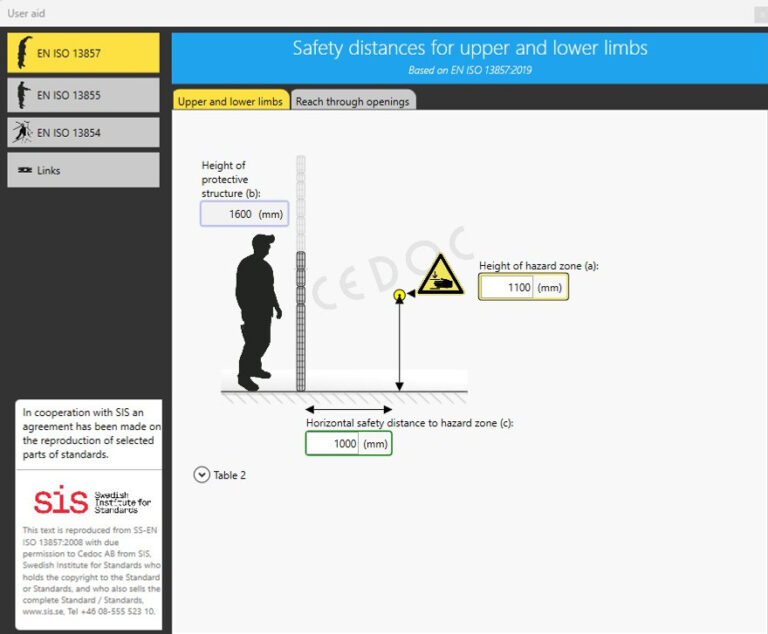Click the 'Horizontal safety distance to hazard zone (c):' label

tap(409, 423)
